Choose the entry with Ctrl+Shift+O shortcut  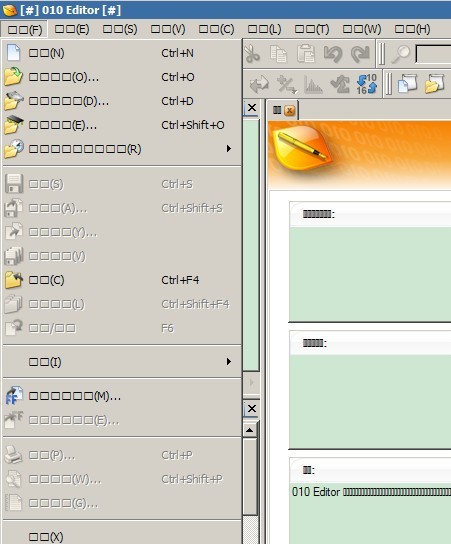click(122, 125)
